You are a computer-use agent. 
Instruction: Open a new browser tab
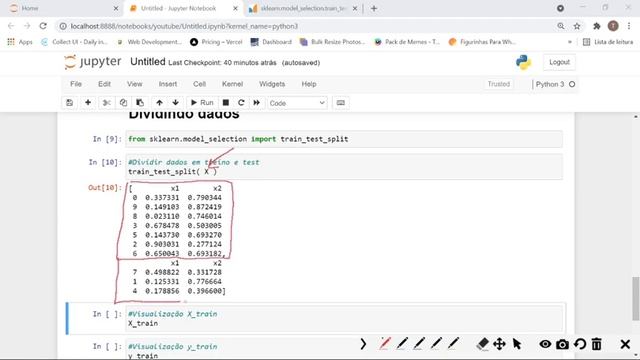374,8
